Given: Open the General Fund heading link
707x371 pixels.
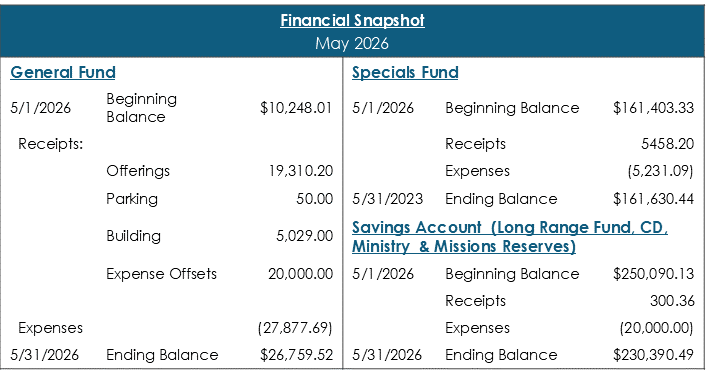Looking at the screenshot, I should click(x=63, y=72).
